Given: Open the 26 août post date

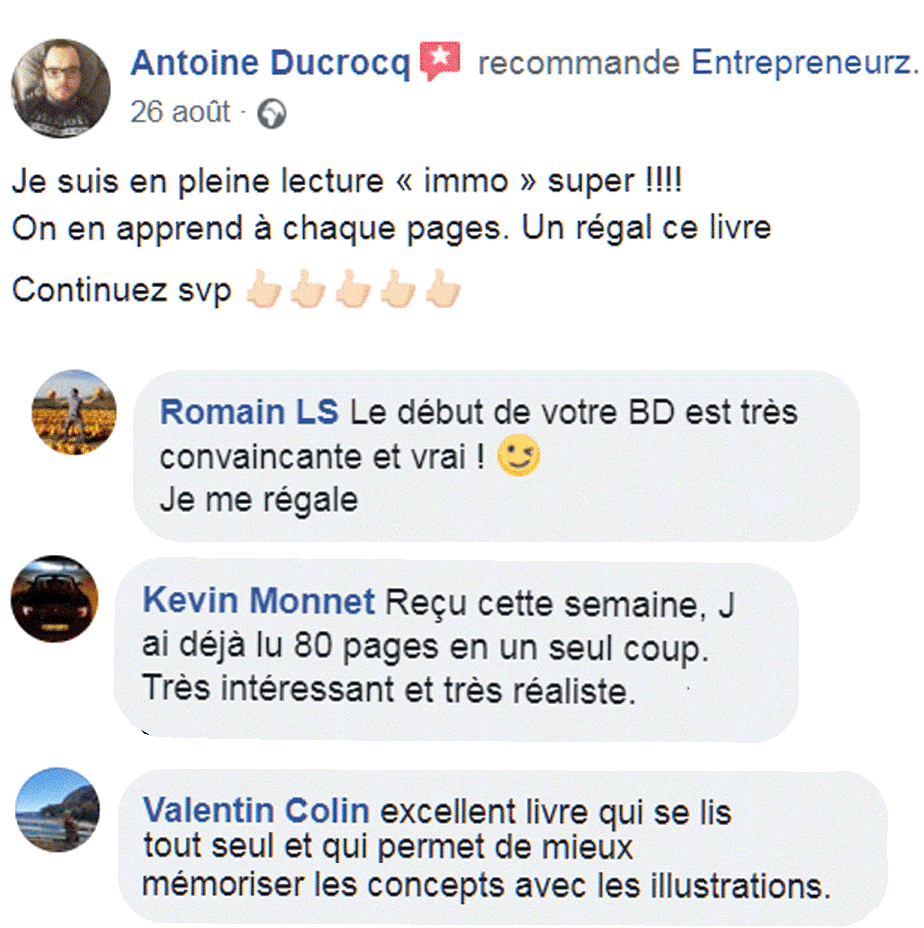Looking at the screenshot, I should tap(180, 112).
